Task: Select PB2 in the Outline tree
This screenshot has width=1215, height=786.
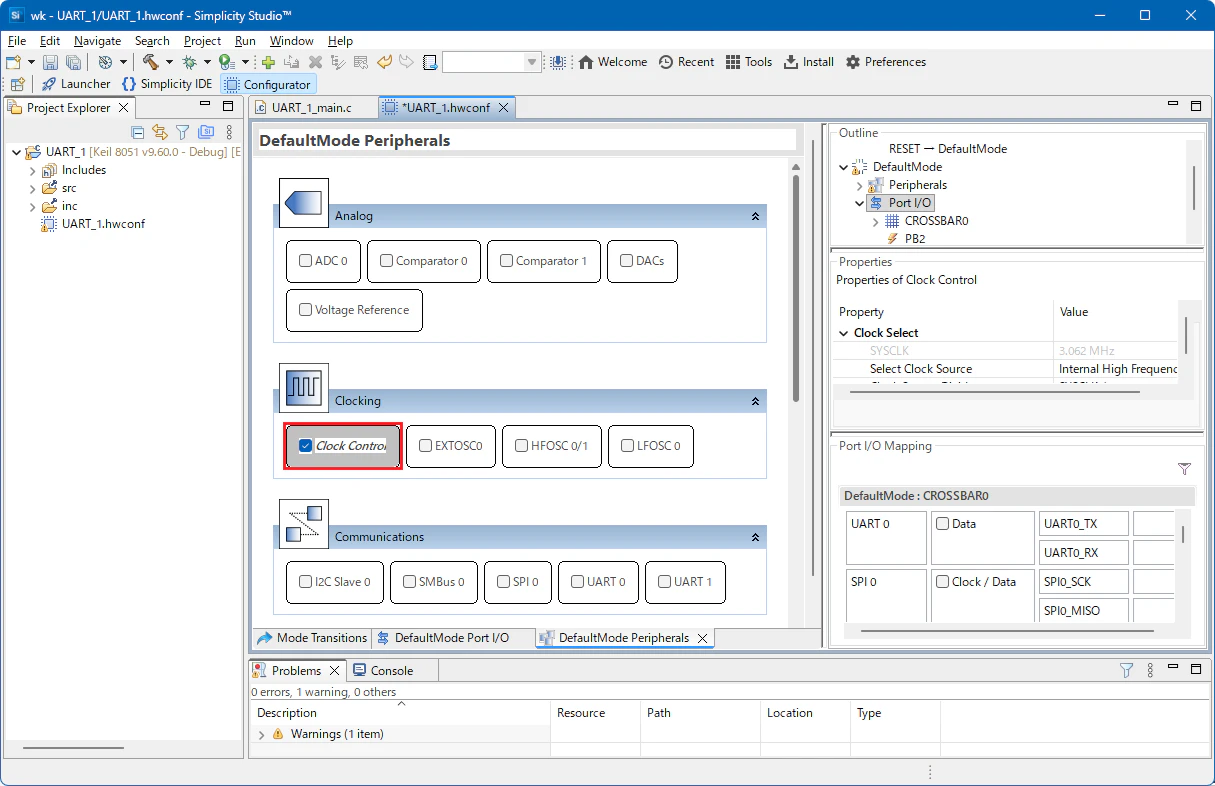Action: 915,239
